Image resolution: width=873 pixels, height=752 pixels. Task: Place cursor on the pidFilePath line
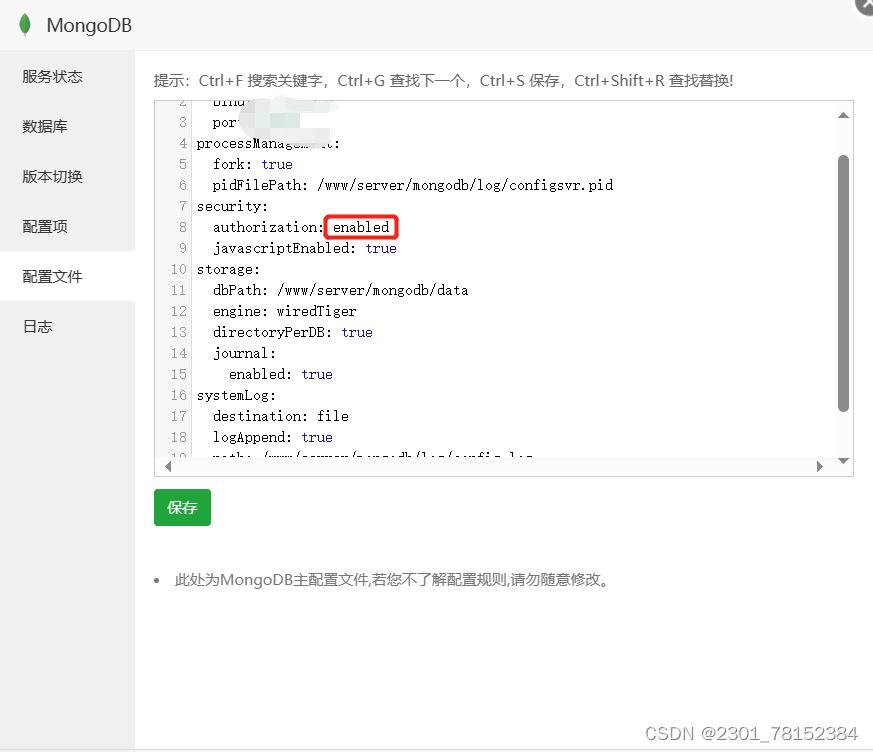(x=412, y=185)
